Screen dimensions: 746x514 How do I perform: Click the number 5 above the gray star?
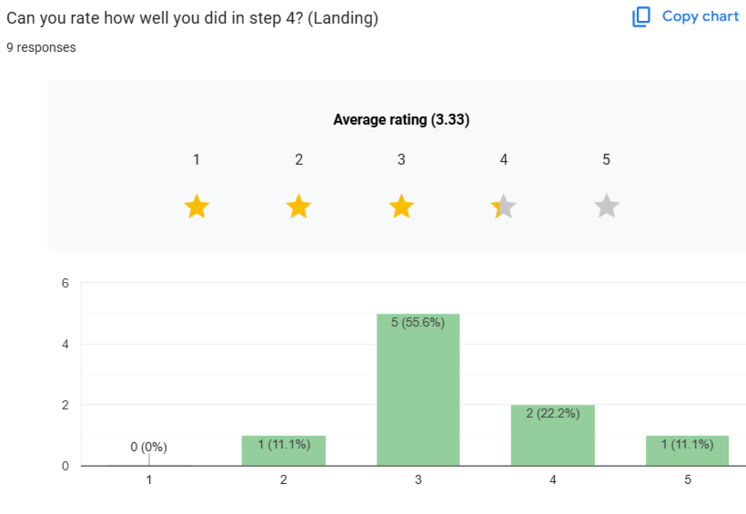606,160
